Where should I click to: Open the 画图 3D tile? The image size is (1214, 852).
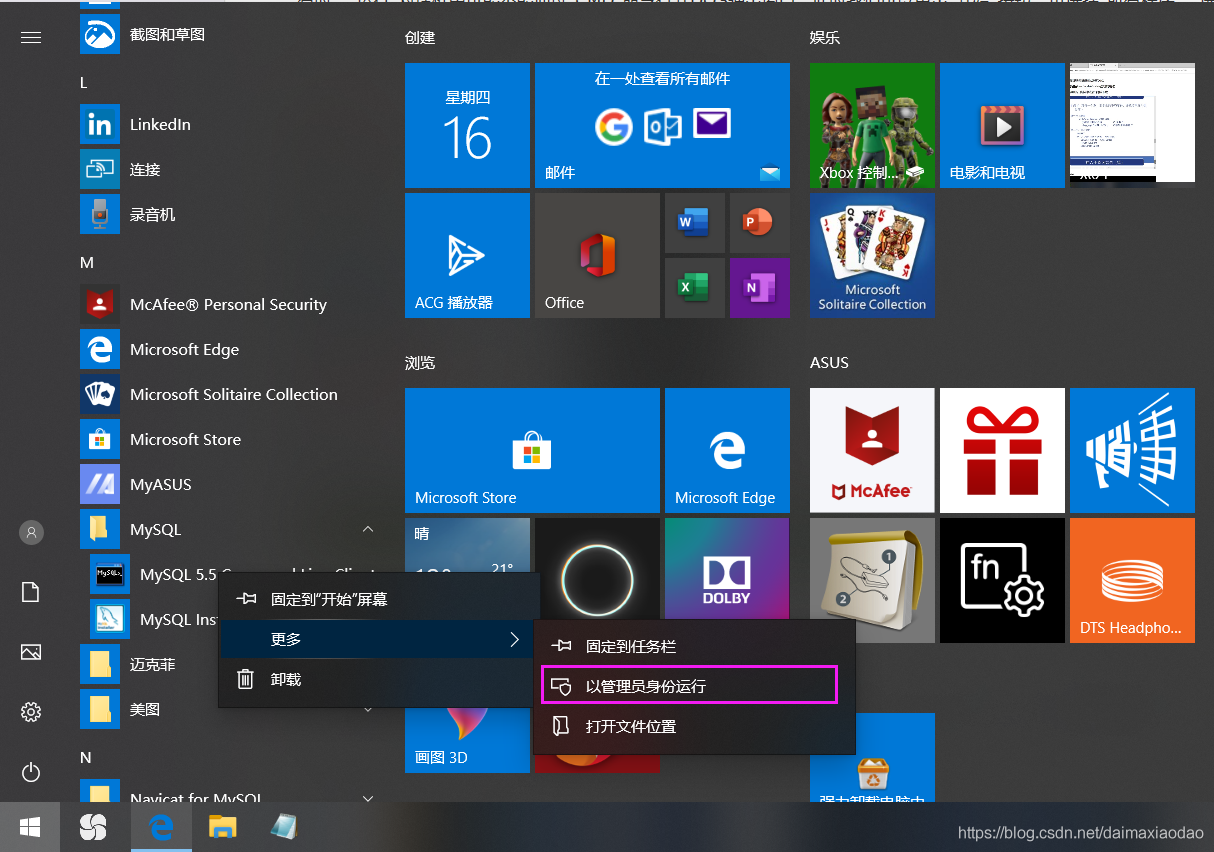point(467,741)
